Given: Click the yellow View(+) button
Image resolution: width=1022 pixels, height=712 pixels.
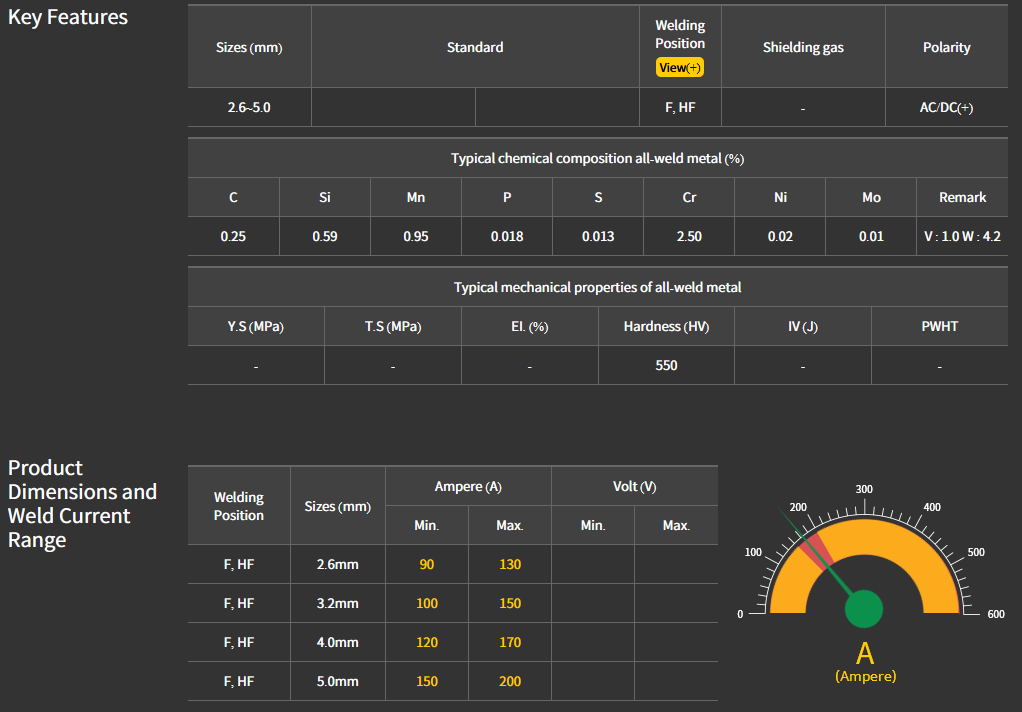Looking at the screenshot, I should [680, 68].
